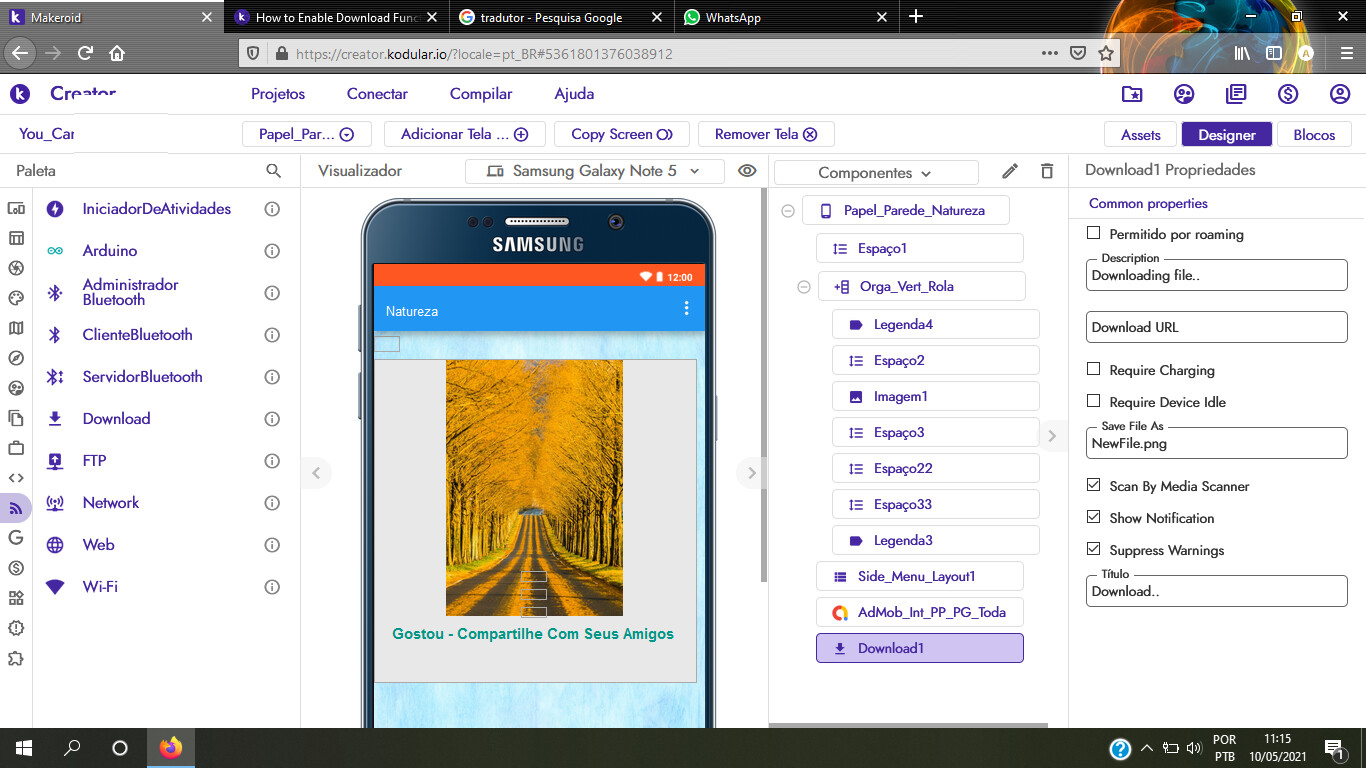This screenshot has height=768, width=1366.
Task: Delete component using the trash icon
Action: tap(1047, 171)
